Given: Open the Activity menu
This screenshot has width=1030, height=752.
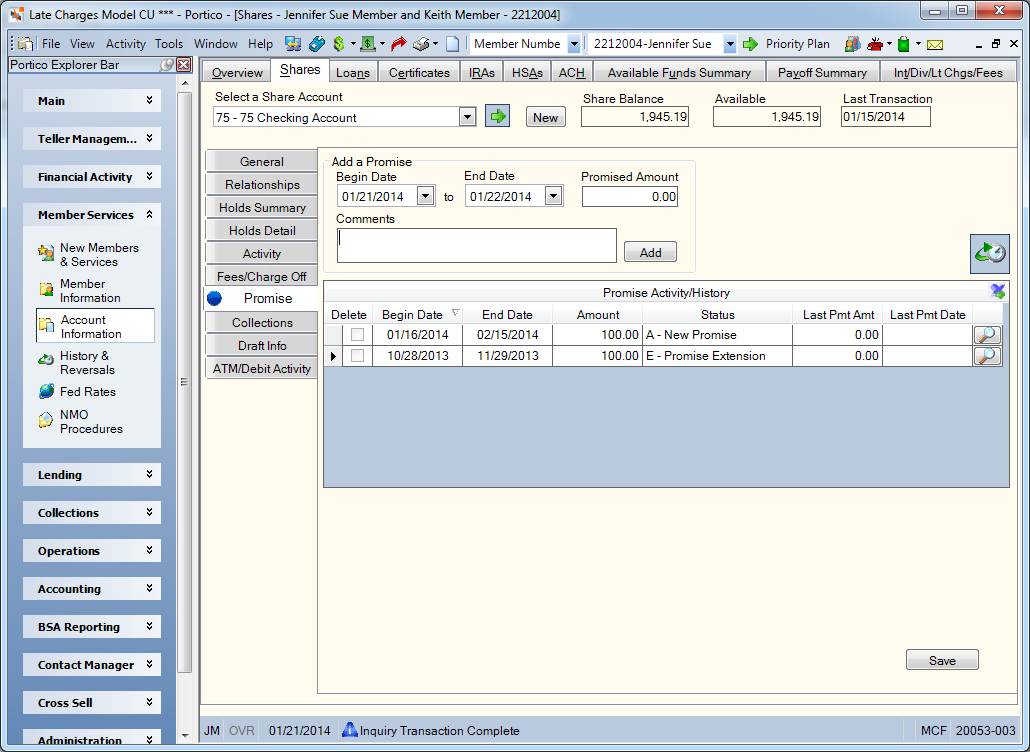Looking at the screenshot, I should (x=125, y=44).
